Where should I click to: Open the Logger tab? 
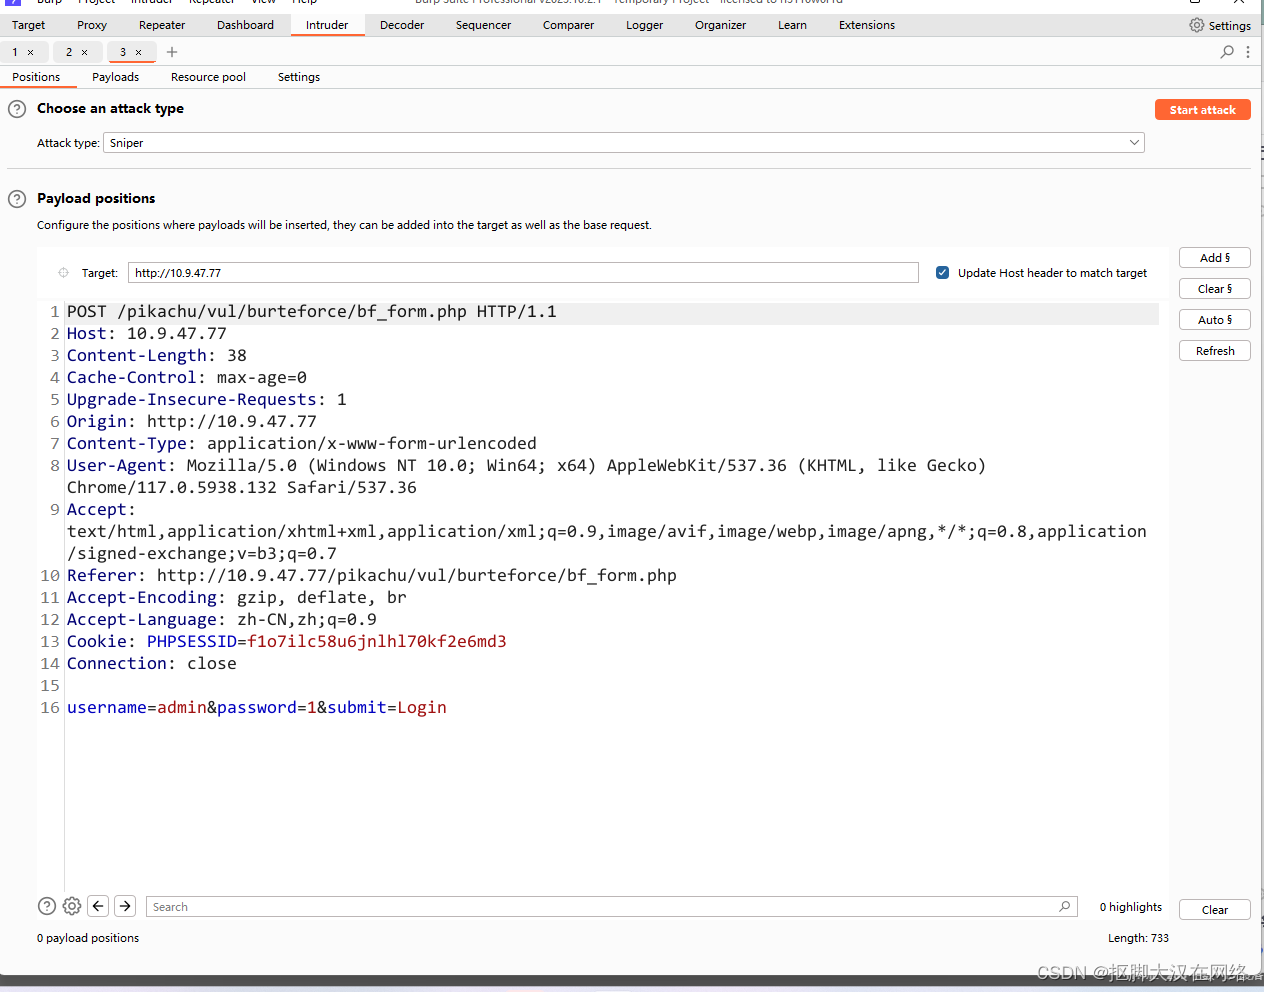(644, 25)
